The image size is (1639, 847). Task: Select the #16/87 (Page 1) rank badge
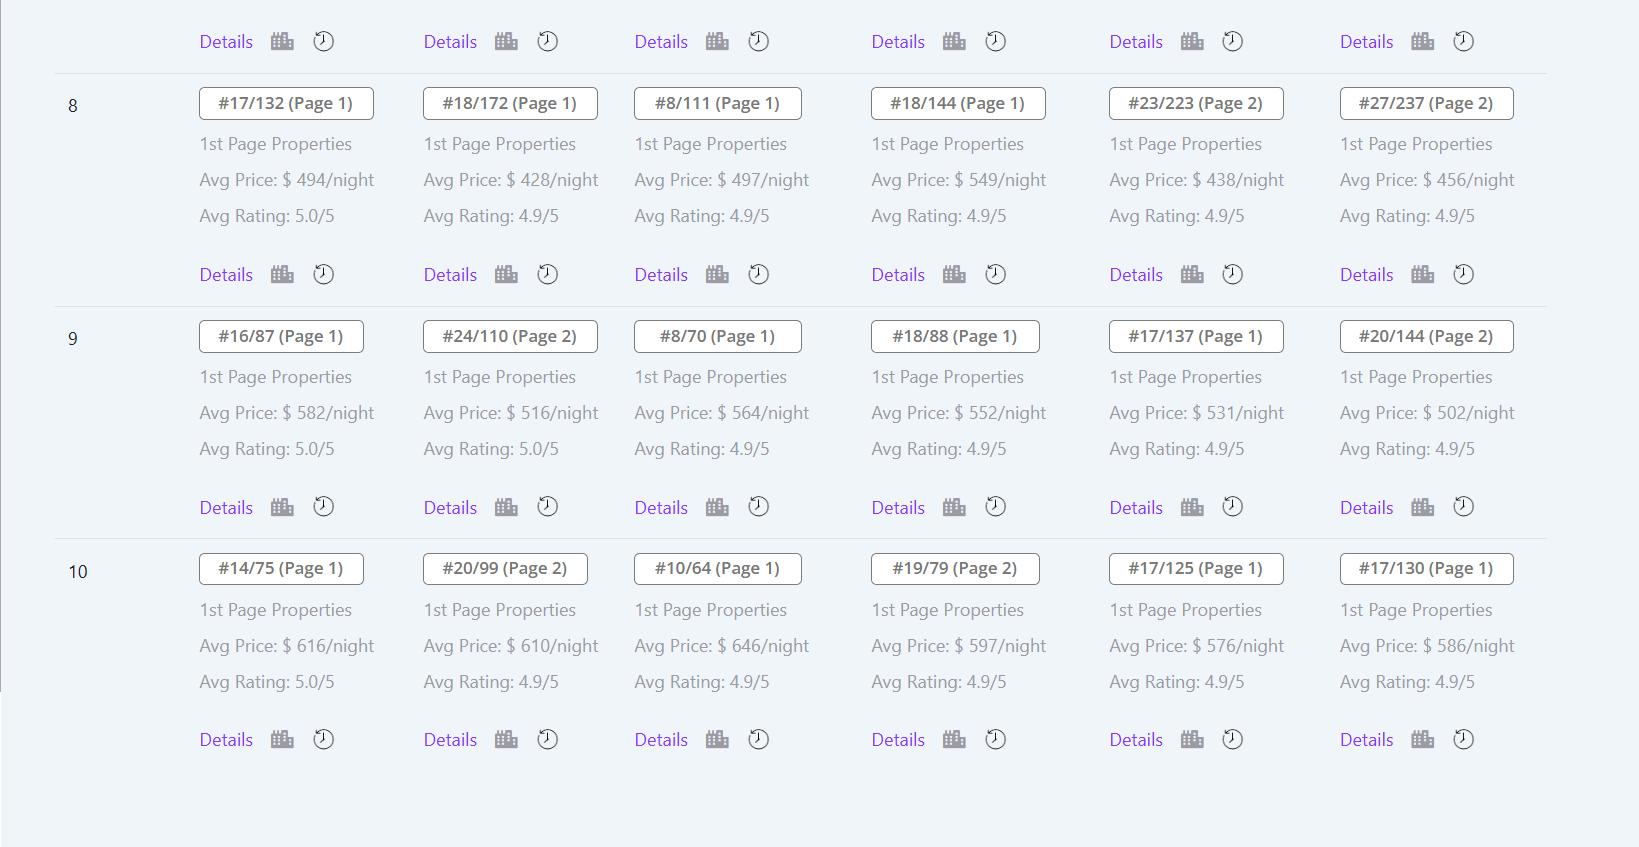coord(281,336)
